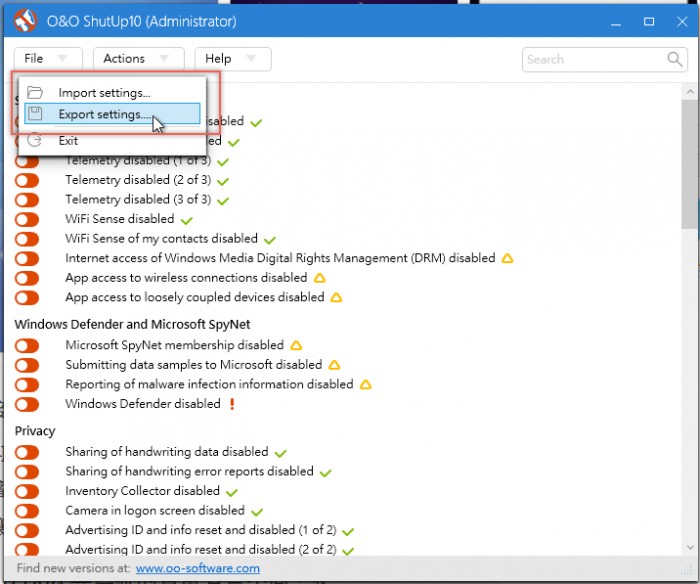Click green checkmark next to Sharing of handwriting data
This screenshot has height=584, width=700.
[x=280, y=454]
